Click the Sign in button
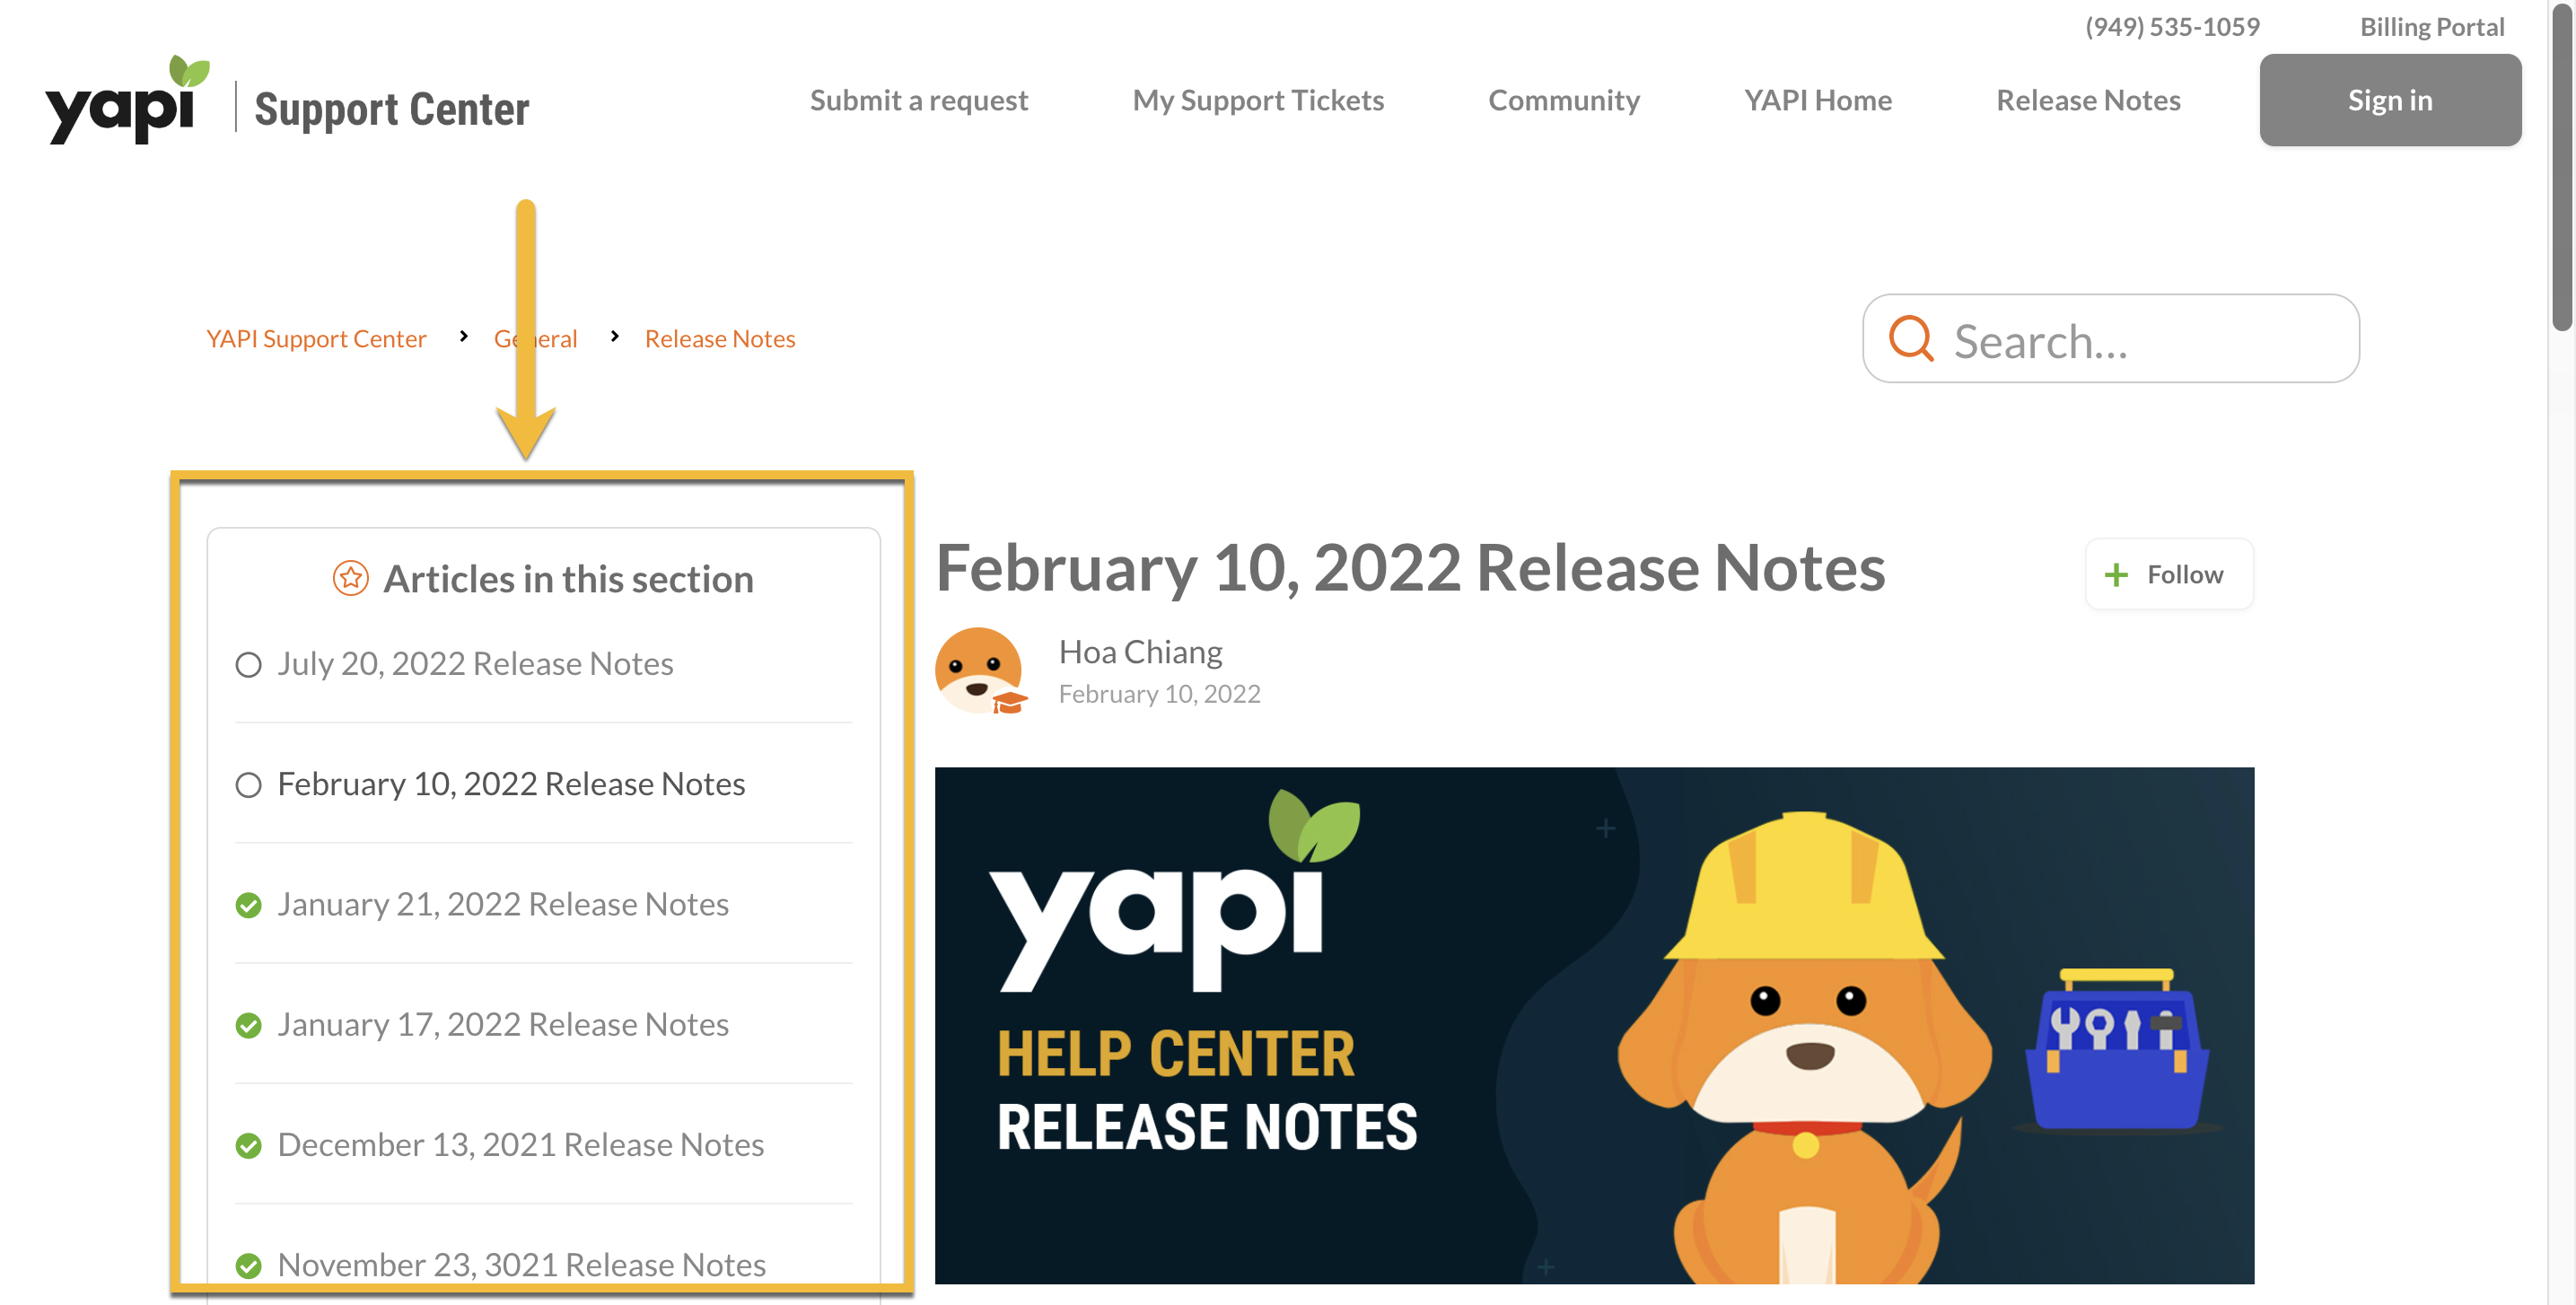Viewport: 2576px width, 1305px height. tap(2389, 100)
